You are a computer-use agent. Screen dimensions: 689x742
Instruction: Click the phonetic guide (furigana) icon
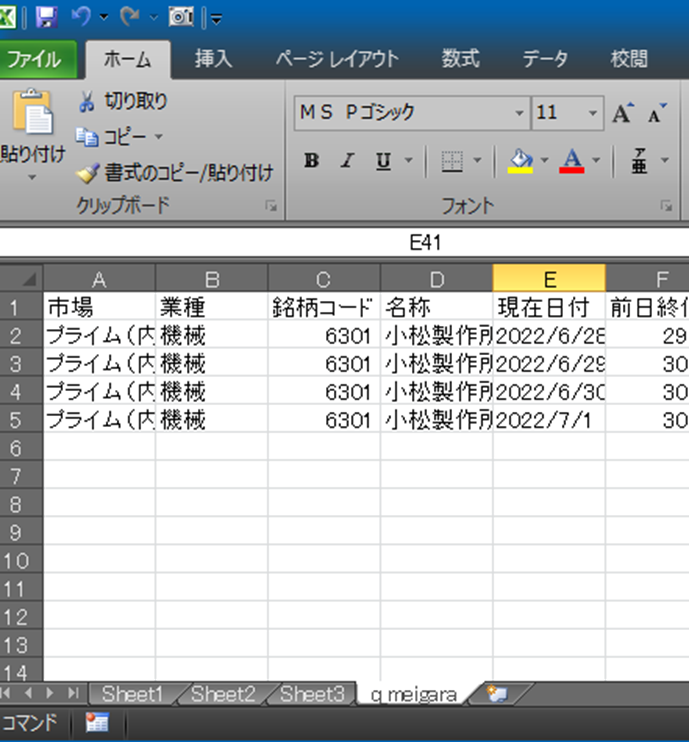coord(639,161)
